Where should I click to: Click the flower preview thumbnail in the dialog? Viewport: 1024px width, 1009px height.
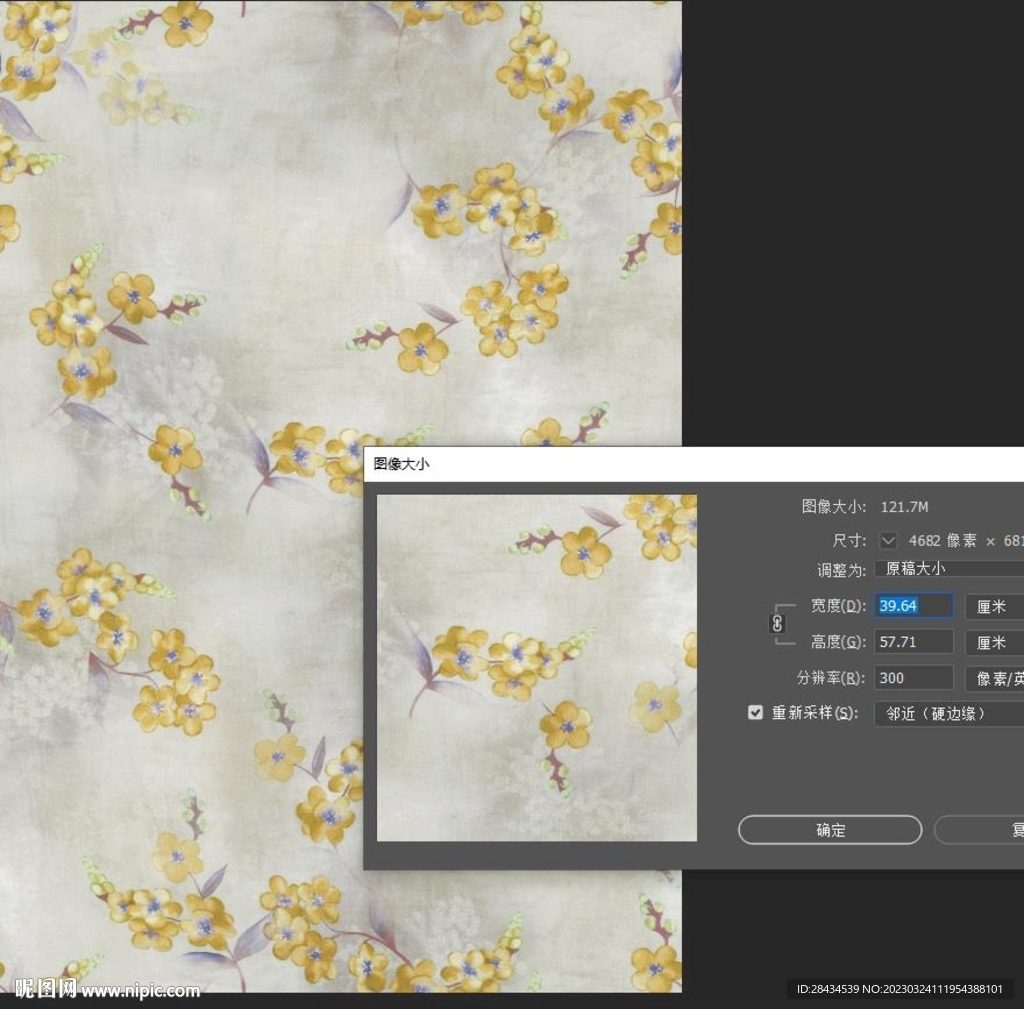536,667
